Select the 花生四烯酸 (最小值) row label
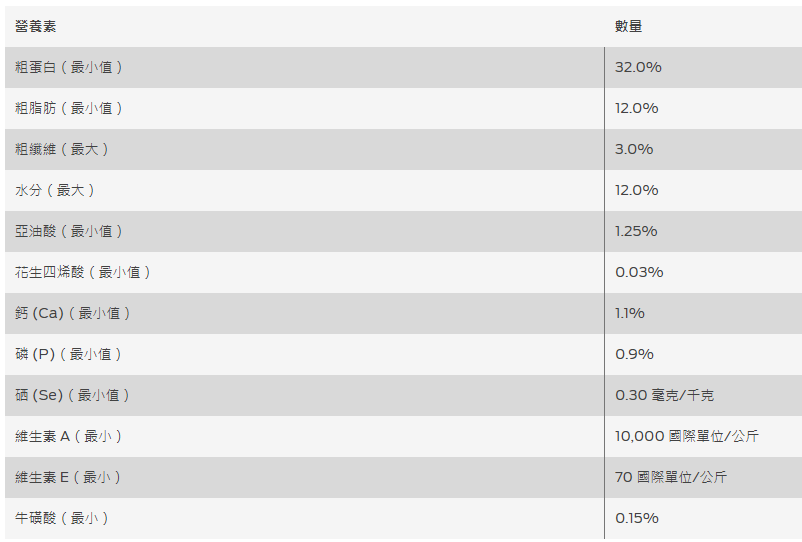Image resolution: width=802 pixels, height=542 pixels. (x=83, y=272)
